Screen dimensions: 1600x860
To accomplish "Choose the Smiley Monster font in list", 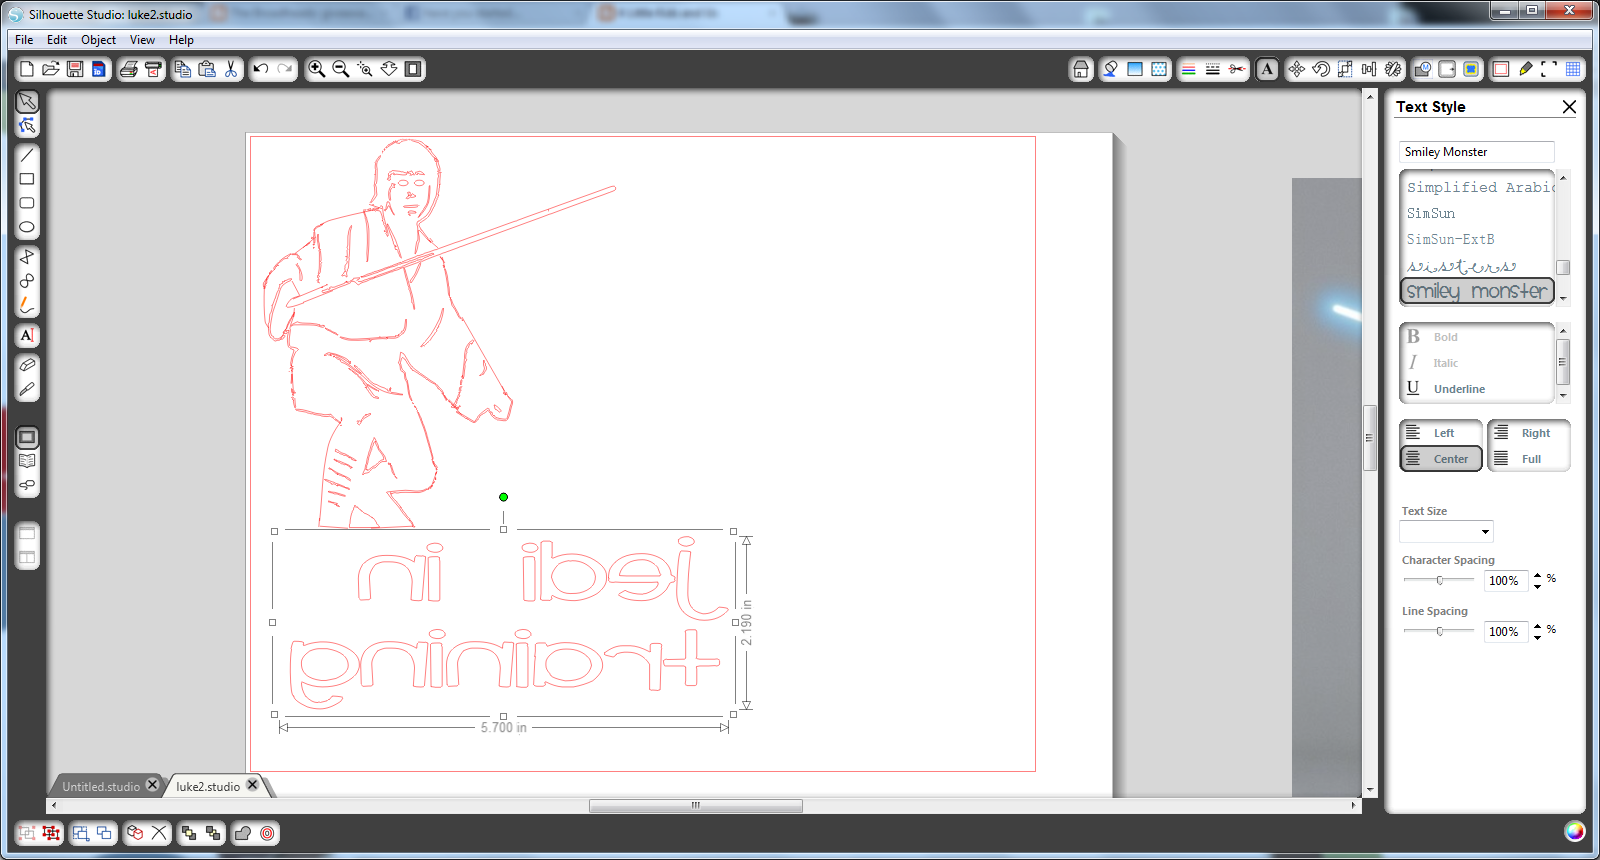I will pos(1477,291).
